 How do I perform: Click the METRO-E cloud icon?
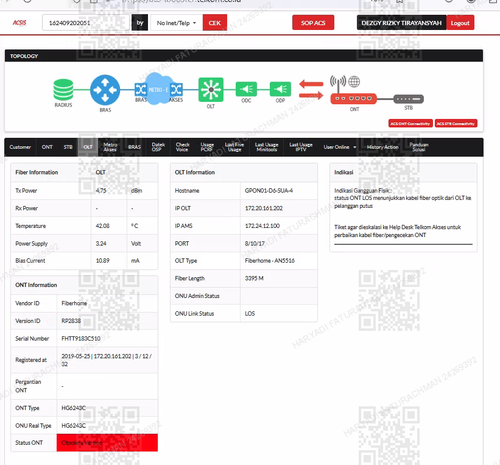click(x=158, y=89)
